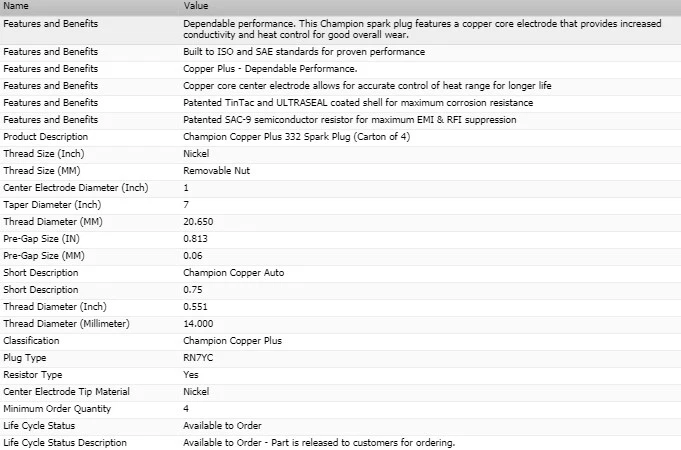Viewport: 681px width, 450px height.
Task: Select the 'Product Description' name cell
Action: click(x=46, y=136)
